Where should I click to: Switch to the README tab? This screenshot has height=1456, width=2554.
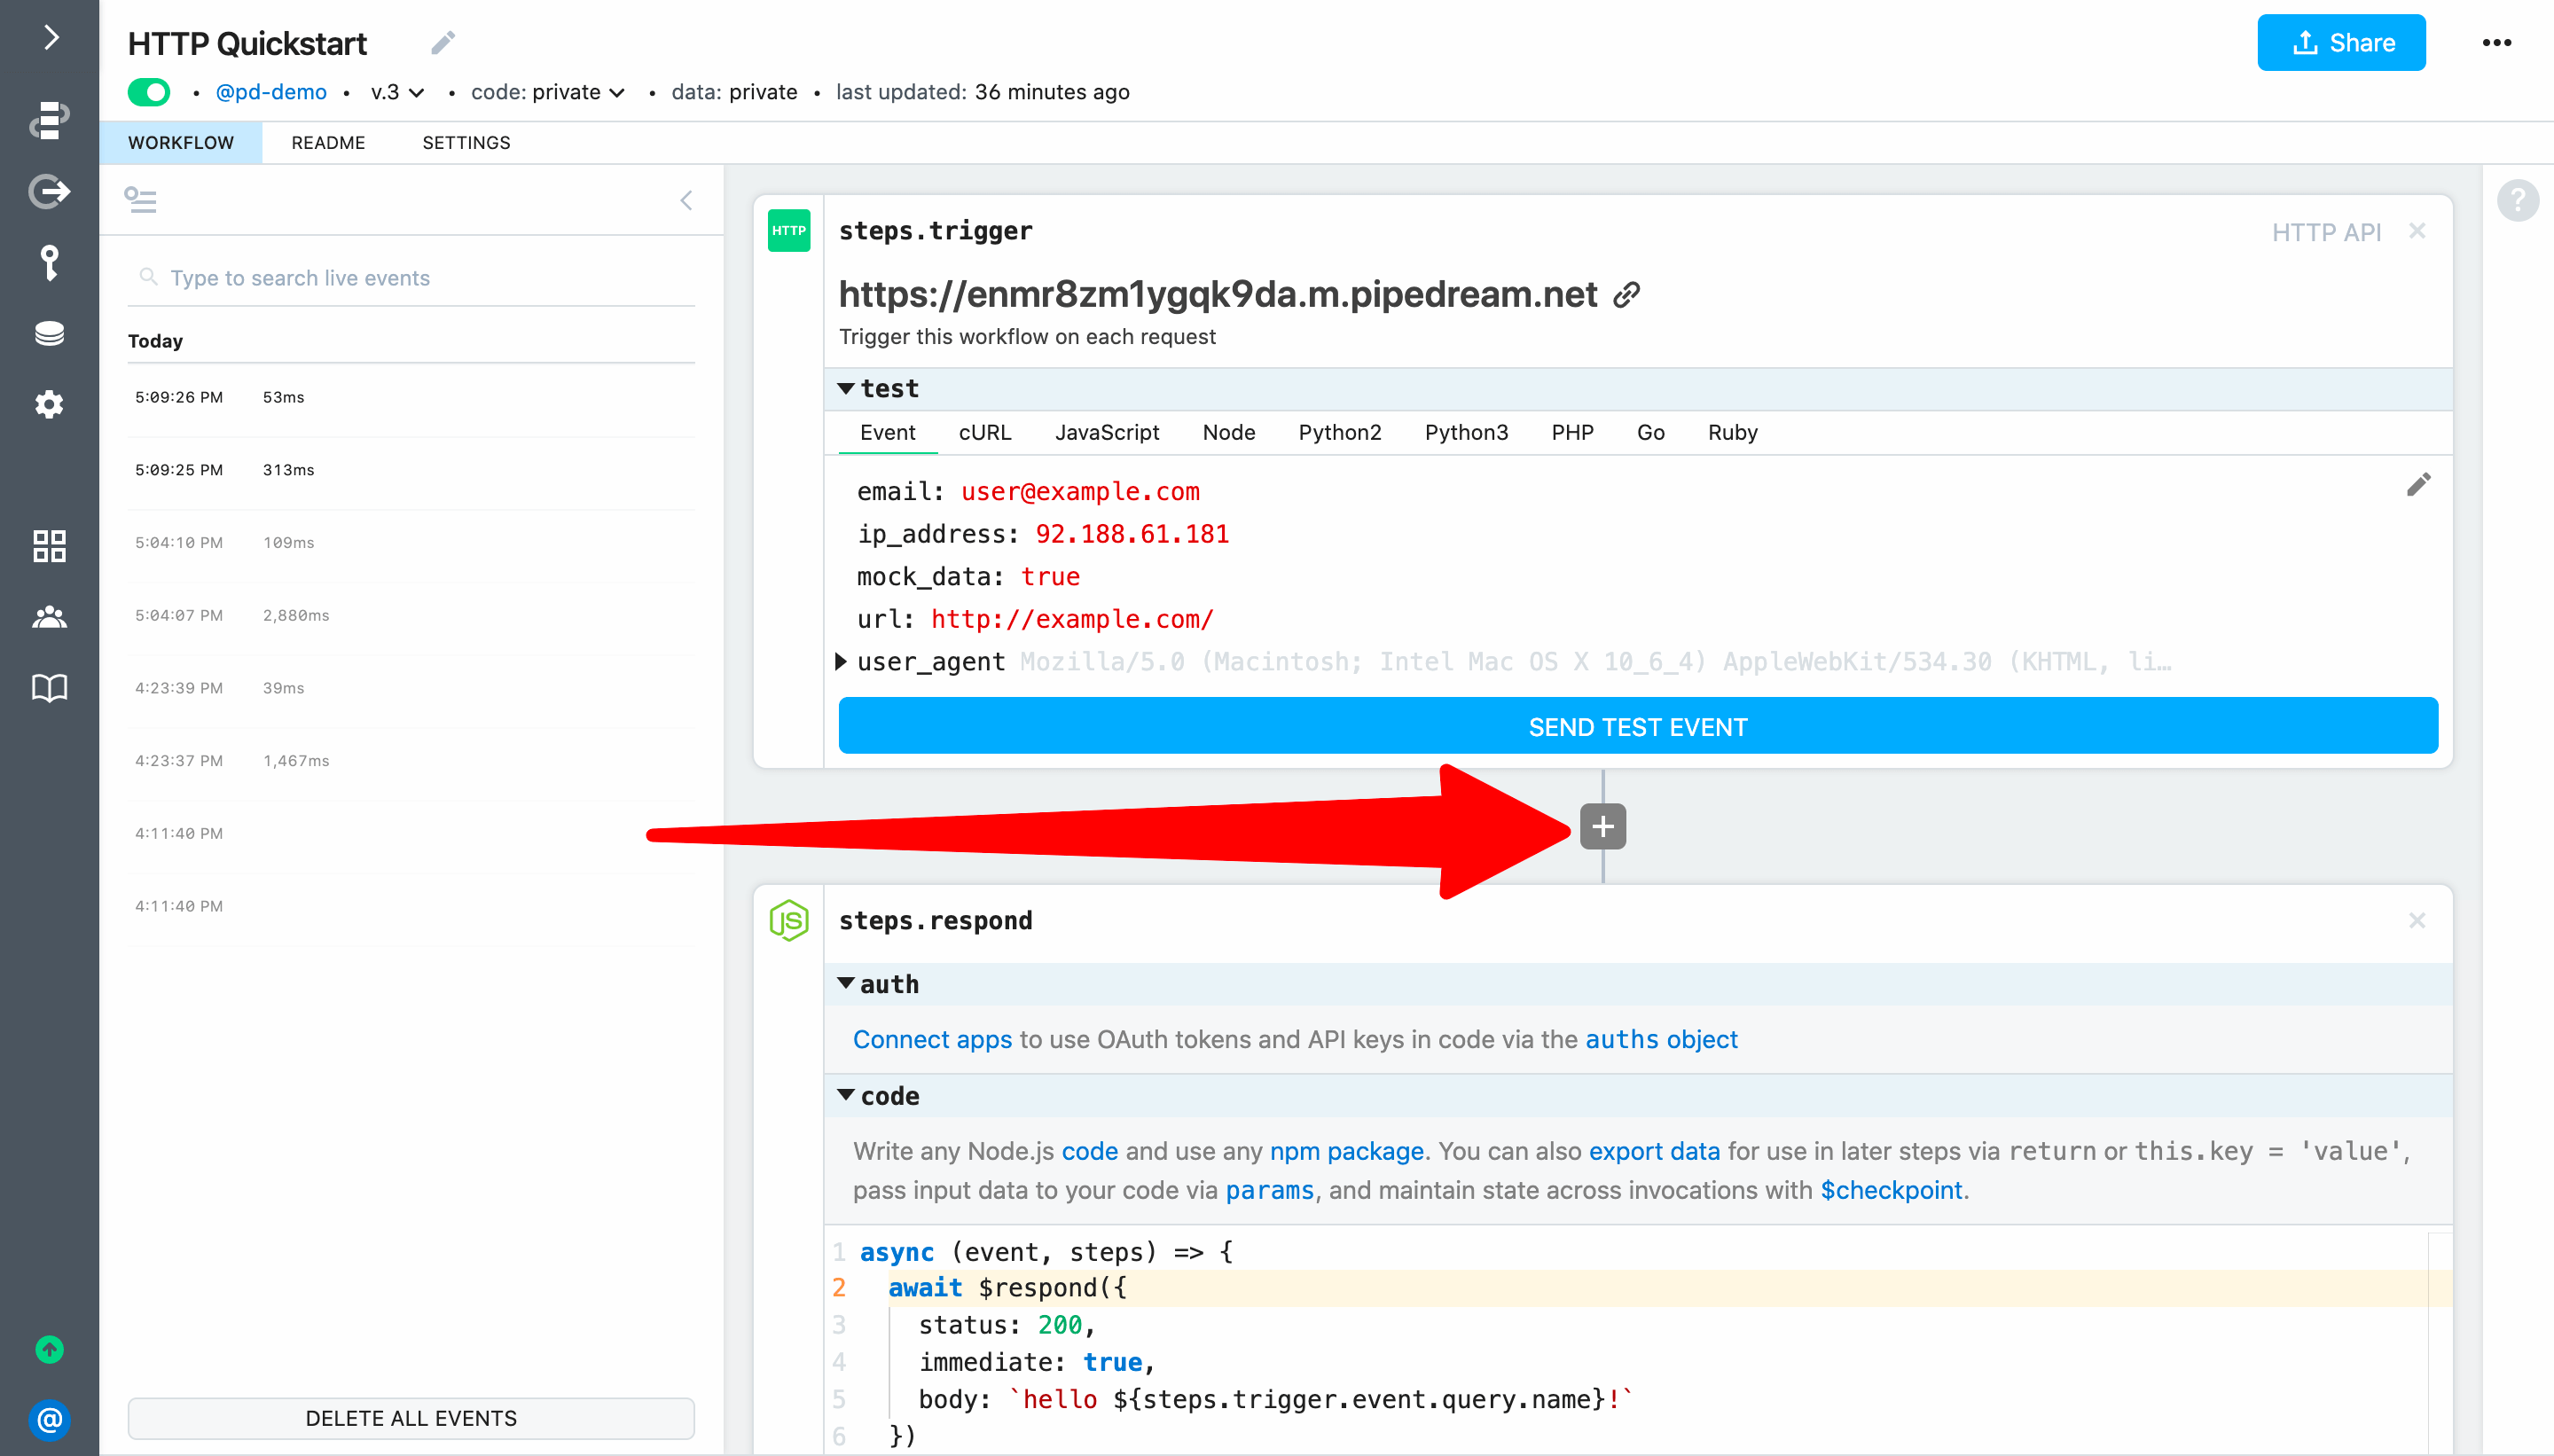click(326, 140)
